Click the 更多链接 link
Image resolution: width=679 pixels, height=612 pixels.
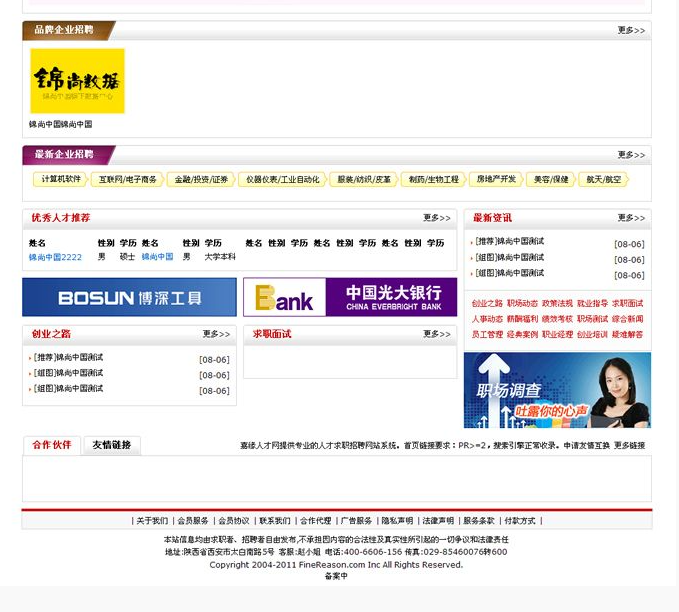(x=629, y=445)
